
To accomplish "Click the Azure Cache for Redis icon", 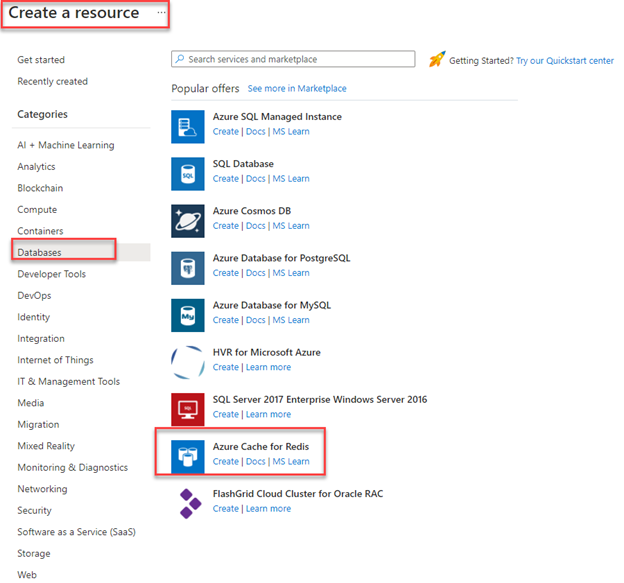I will point(188,454).
